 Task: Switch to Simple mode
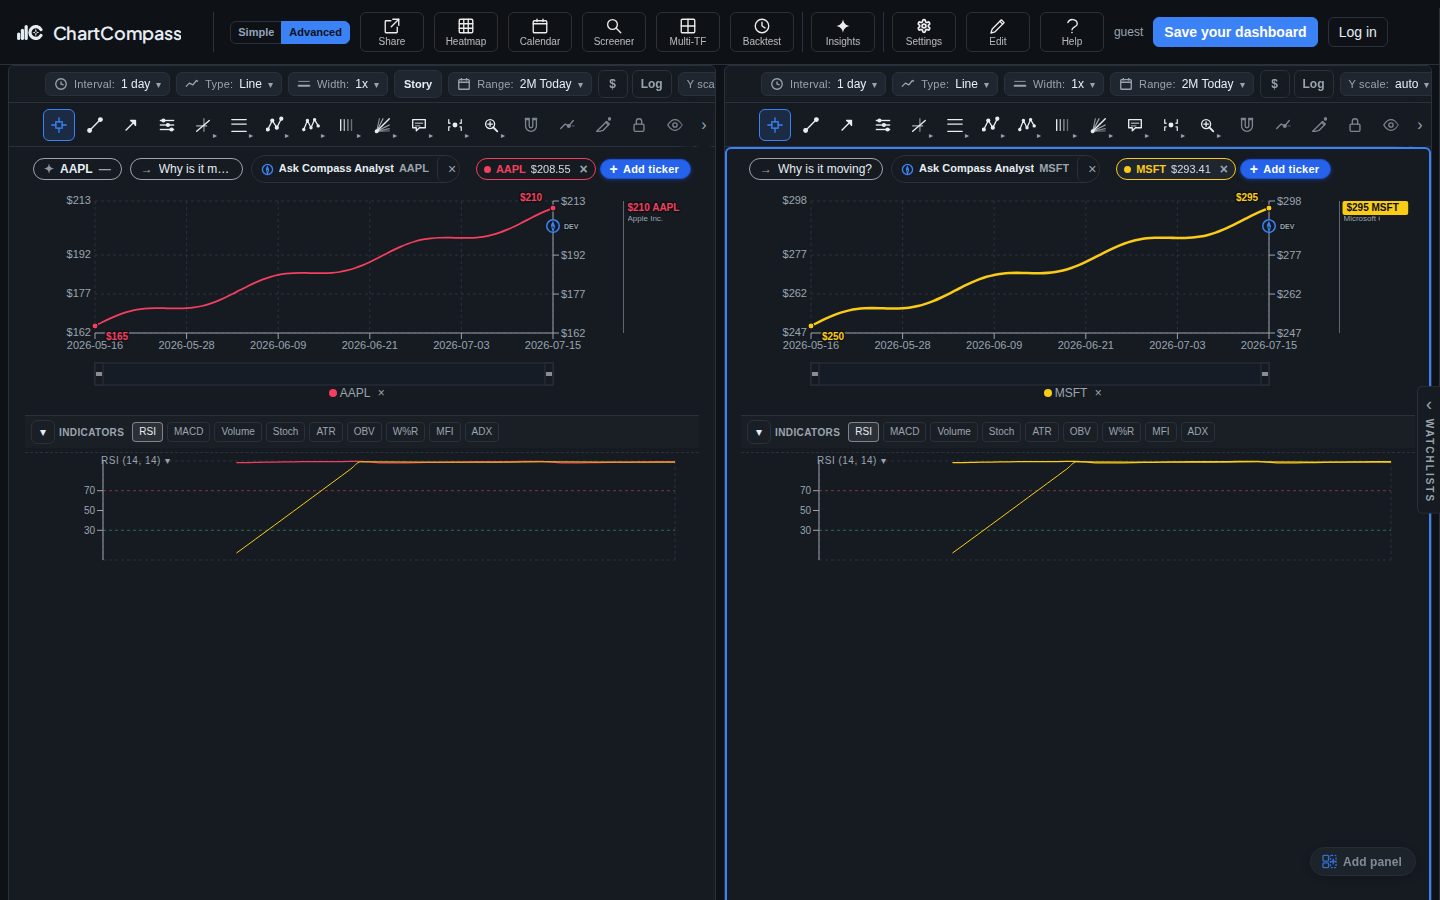click(256, 32)
